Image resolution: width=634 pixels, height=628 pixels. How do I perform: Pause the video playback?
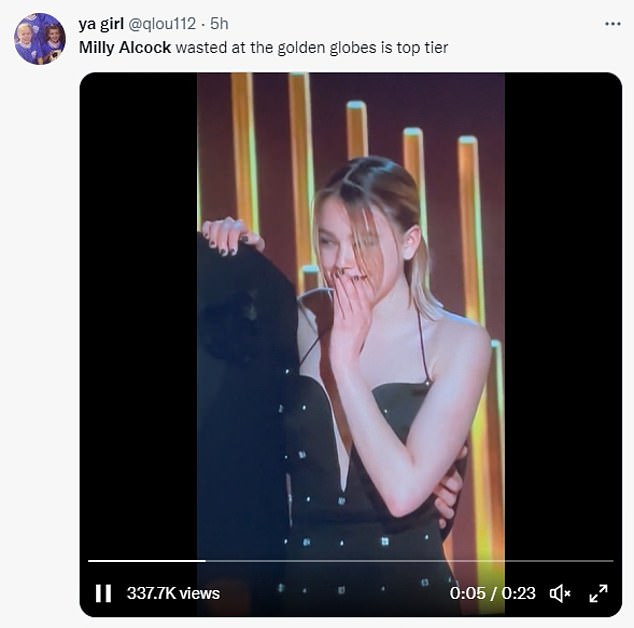tap(103, 593)
